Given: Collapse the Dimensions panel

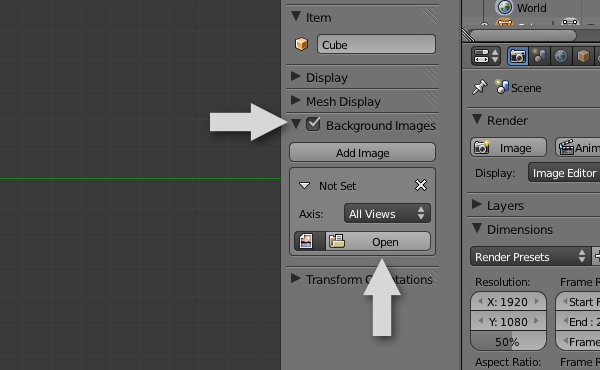Looking at the screenshot, I should [x=477, y=228].
